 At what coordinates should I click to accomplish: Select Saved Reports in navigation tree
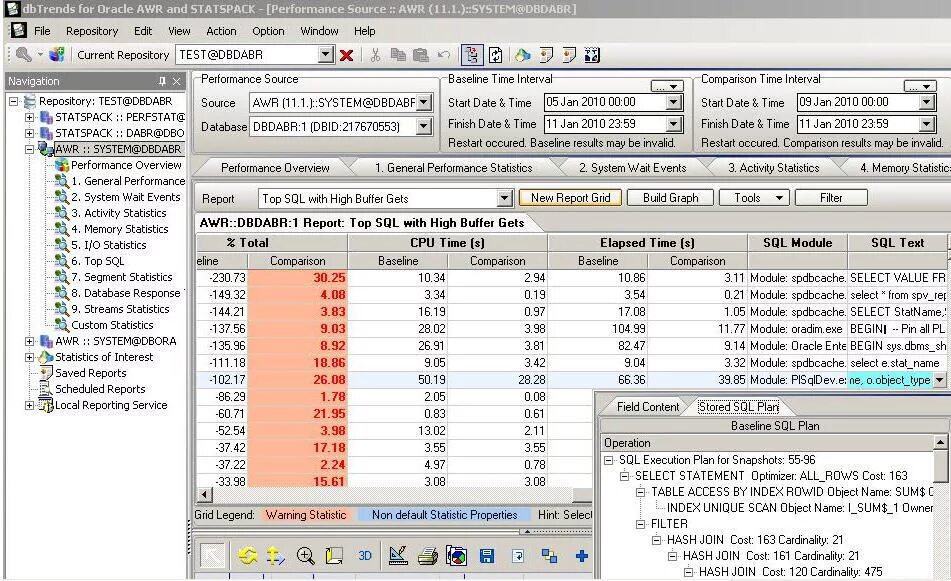[90, 373]
